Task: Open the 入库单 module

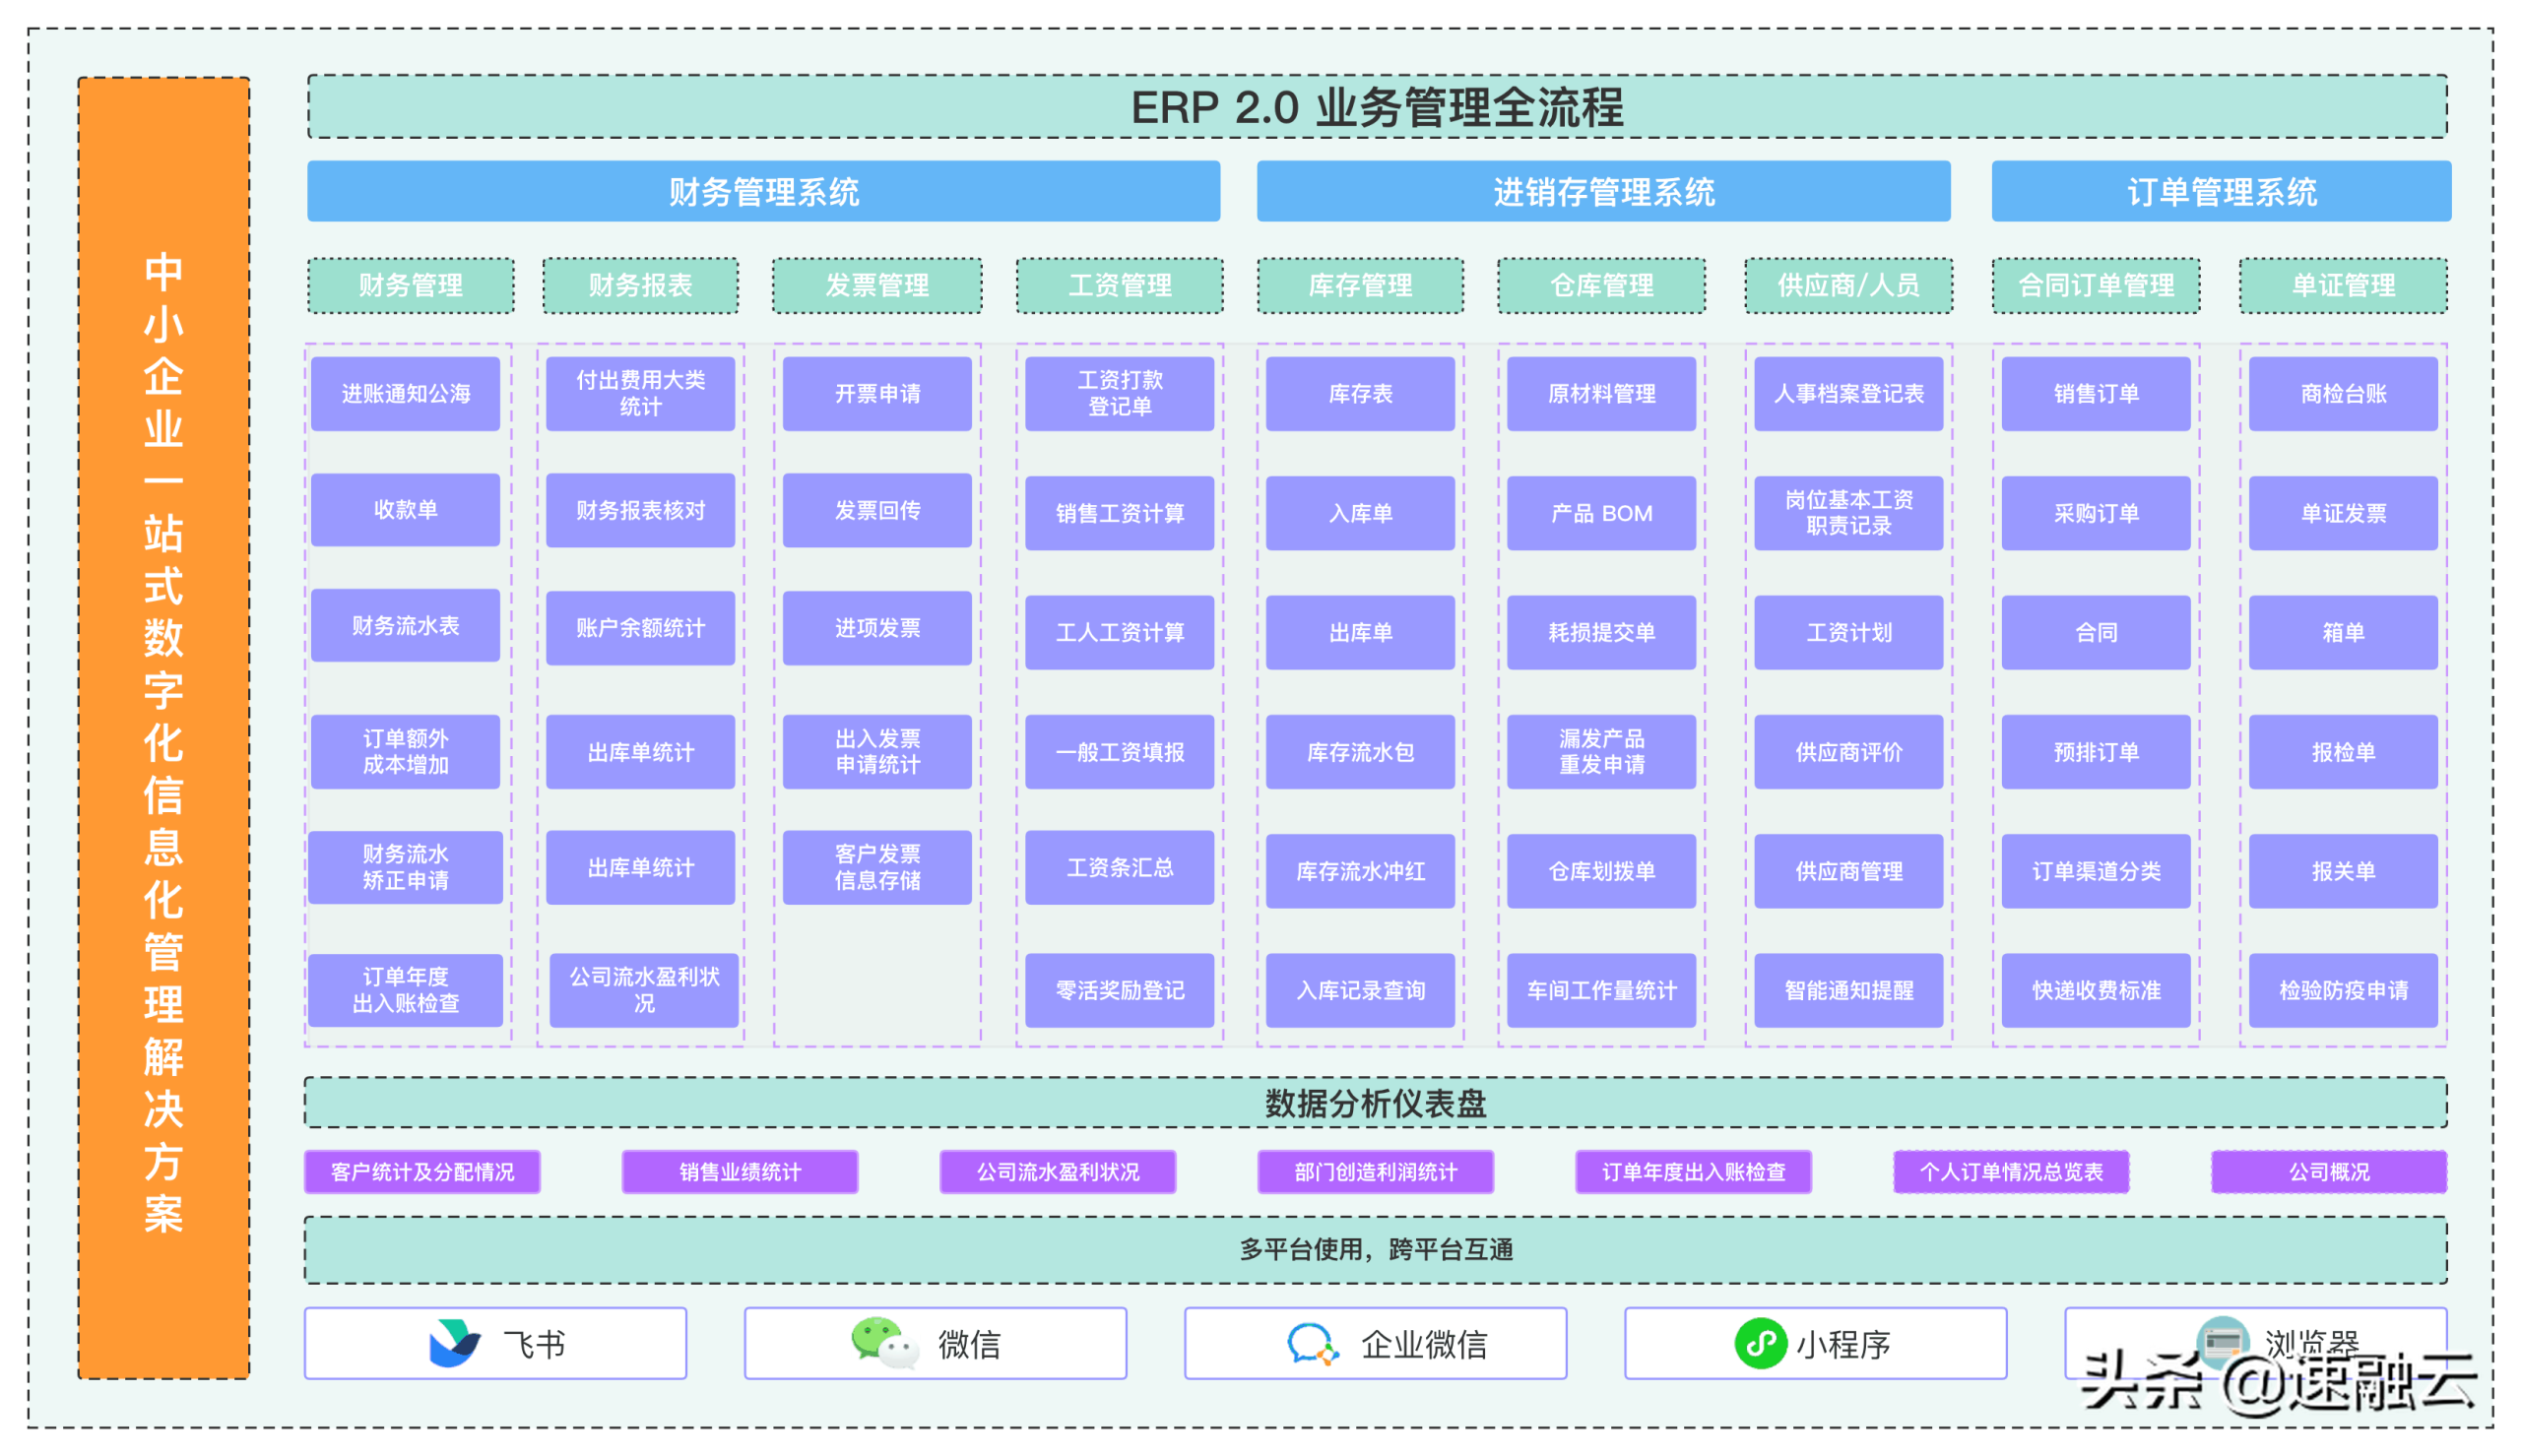Action: pos(1360,513)
